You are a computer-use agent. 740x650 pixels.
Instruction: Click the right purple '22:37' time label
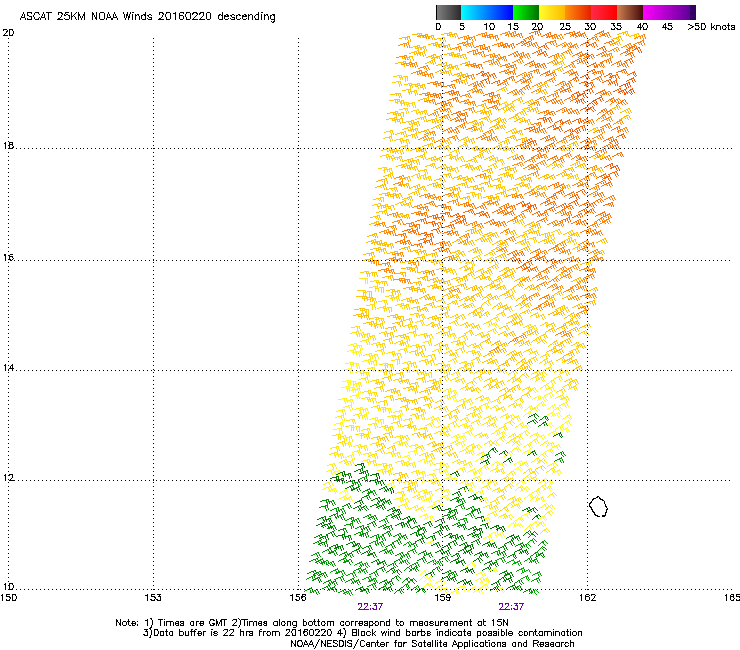[x=511, y=607]
